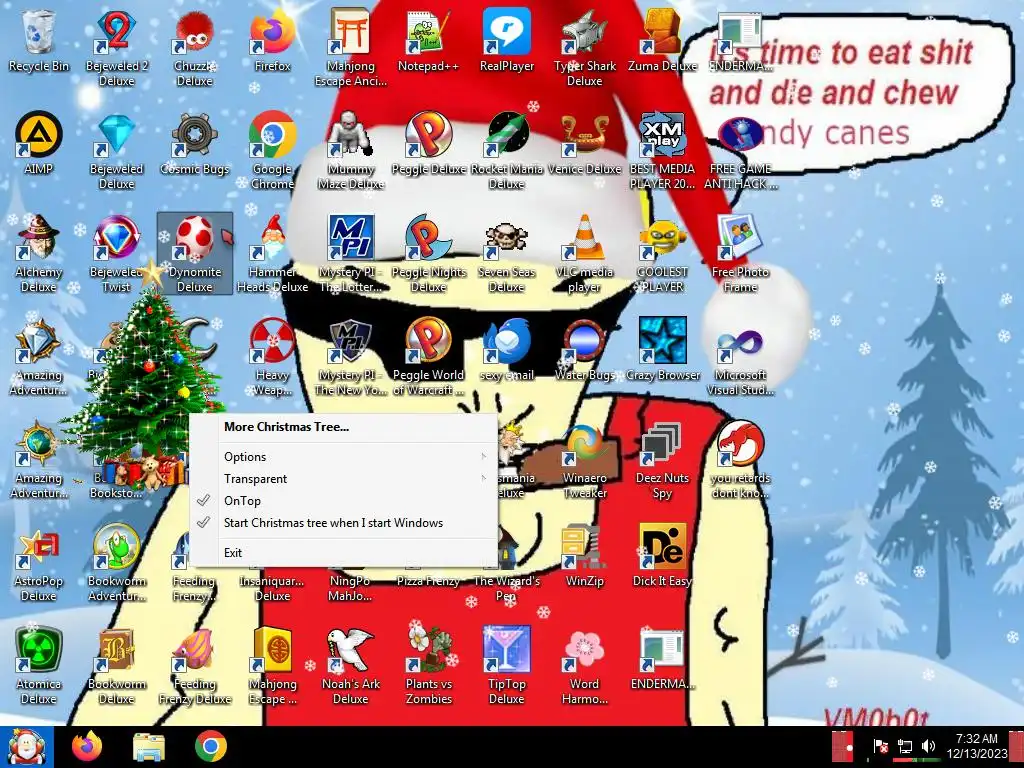This screenshot has width=1024, height=768.
Task: Open the Santa Start button
Action: [x=27, y=747]
